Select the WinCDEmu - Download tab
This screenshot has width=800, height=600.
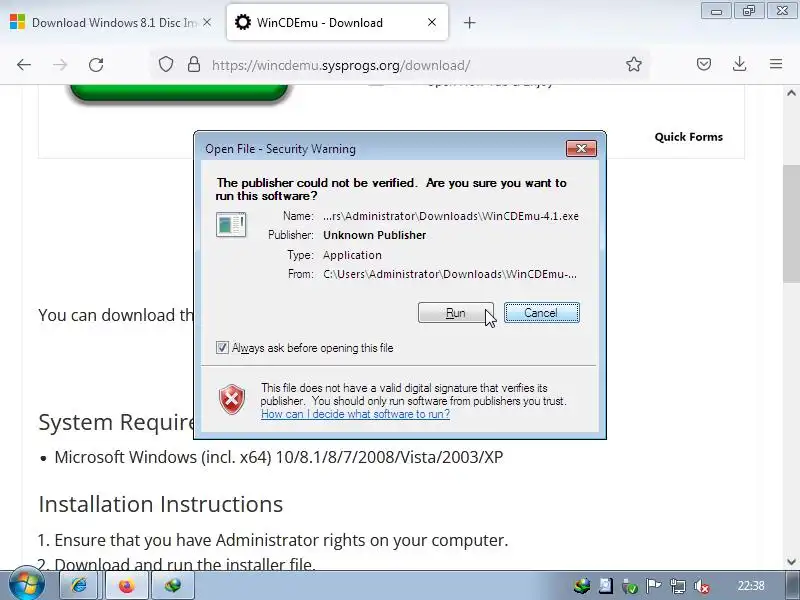[x=337, y=22]
